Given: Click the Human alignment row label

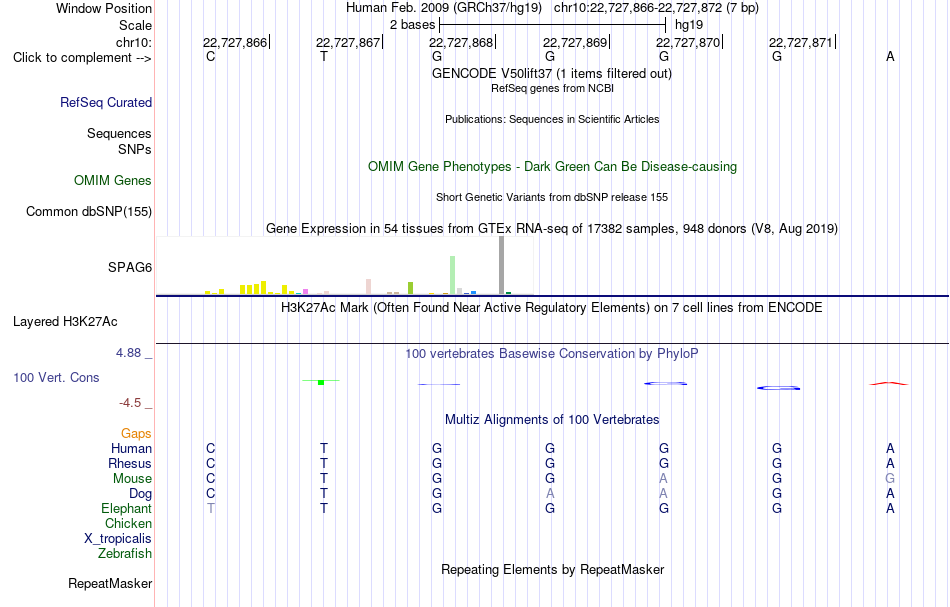Looking at the screenshot, I should tap(131, 449).
